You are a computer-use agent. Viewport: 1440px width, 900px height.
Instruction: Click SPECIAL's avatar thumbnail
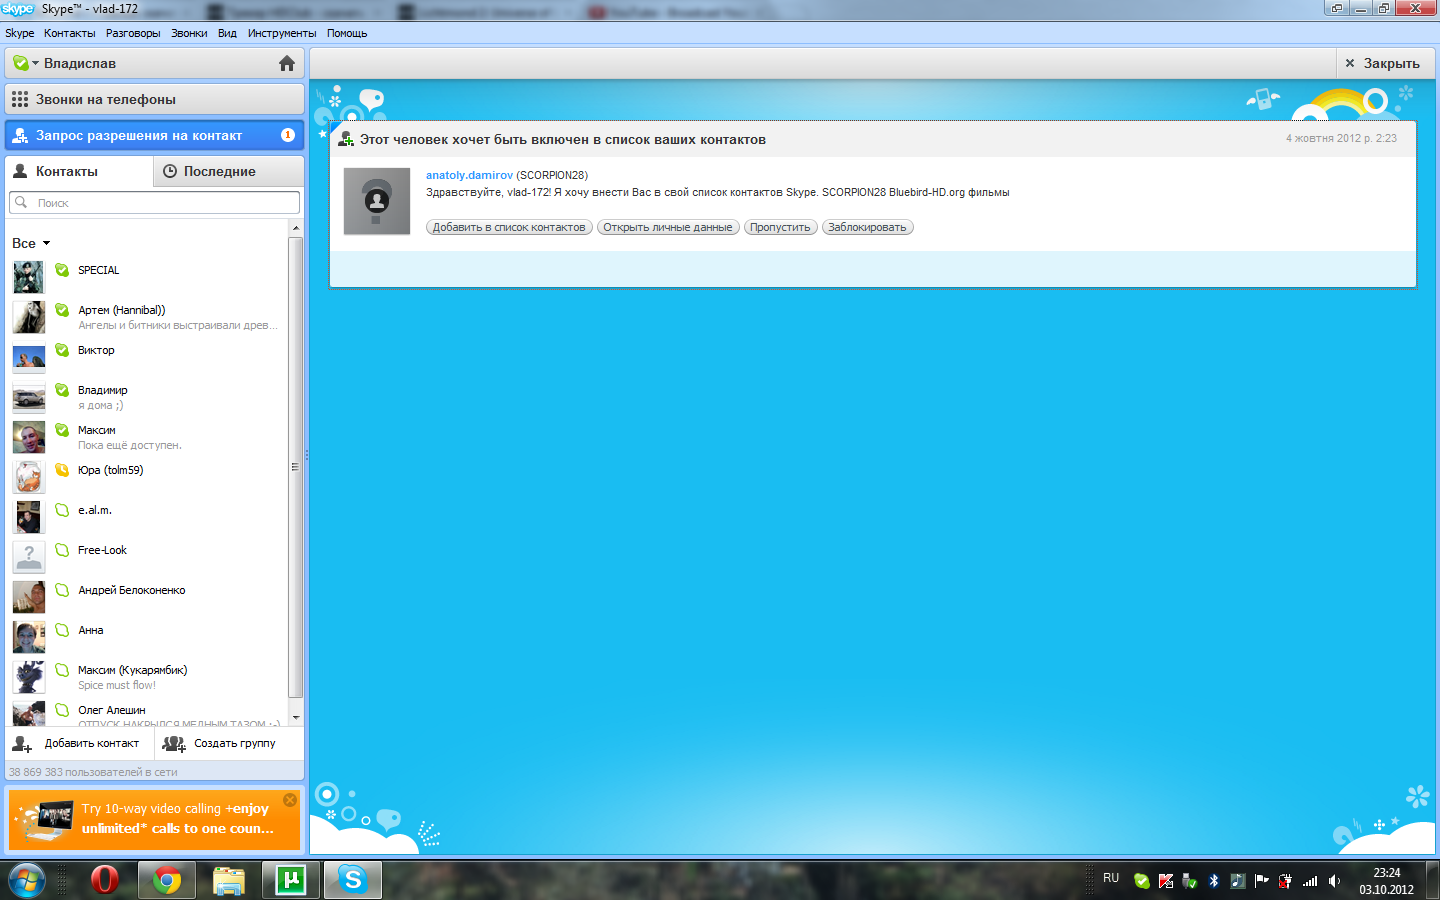[x=29, y=277]
